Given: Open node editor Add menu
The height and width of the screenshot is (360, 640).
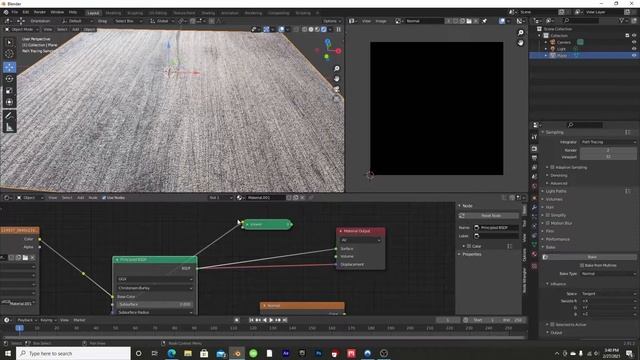Looking at the screenshot, I should pos(80,198).
